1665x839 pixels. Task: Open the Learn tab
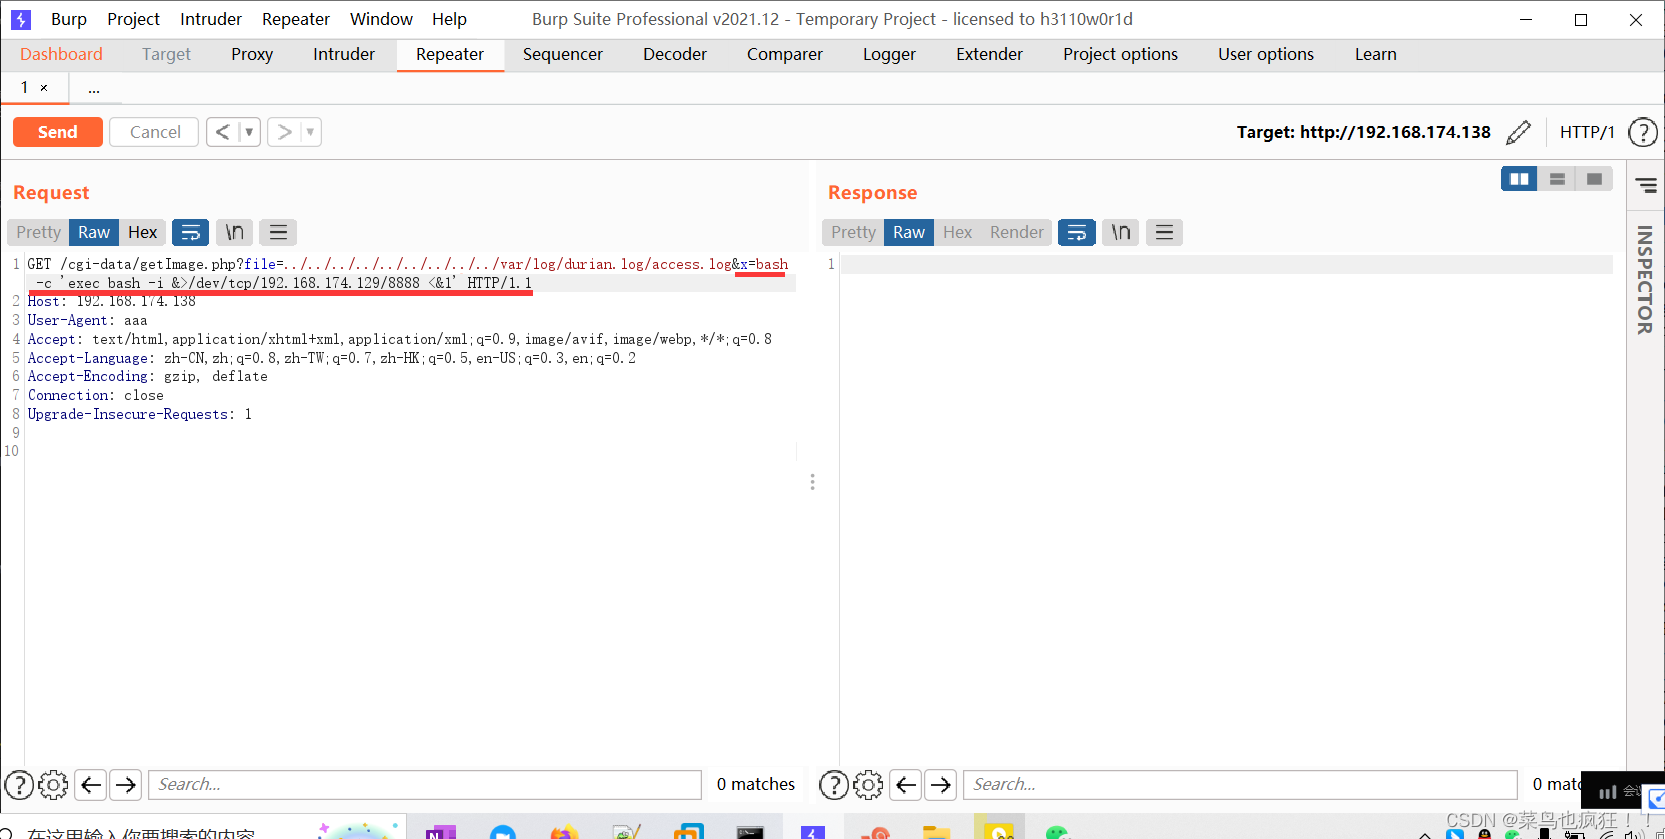pos(1376,54)
